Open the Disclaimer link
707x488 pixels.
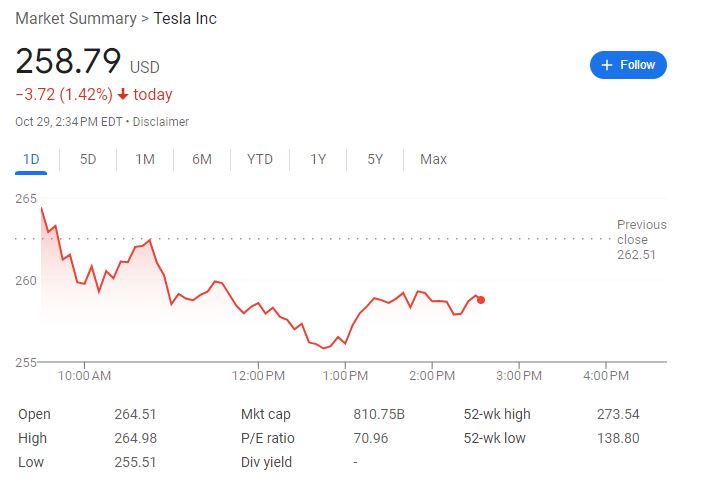click(161, 122)
